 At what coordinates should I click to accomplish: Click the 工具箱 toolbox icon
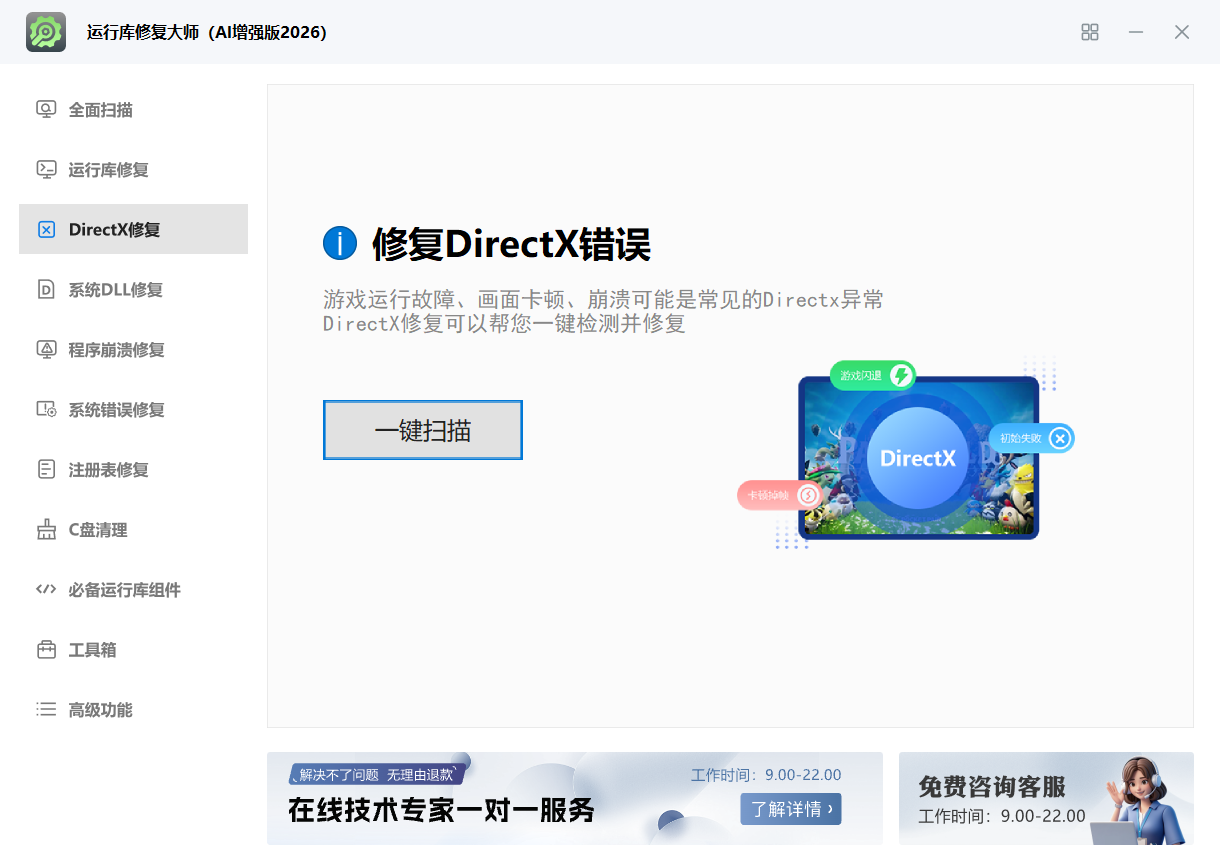tap(46, 650)
